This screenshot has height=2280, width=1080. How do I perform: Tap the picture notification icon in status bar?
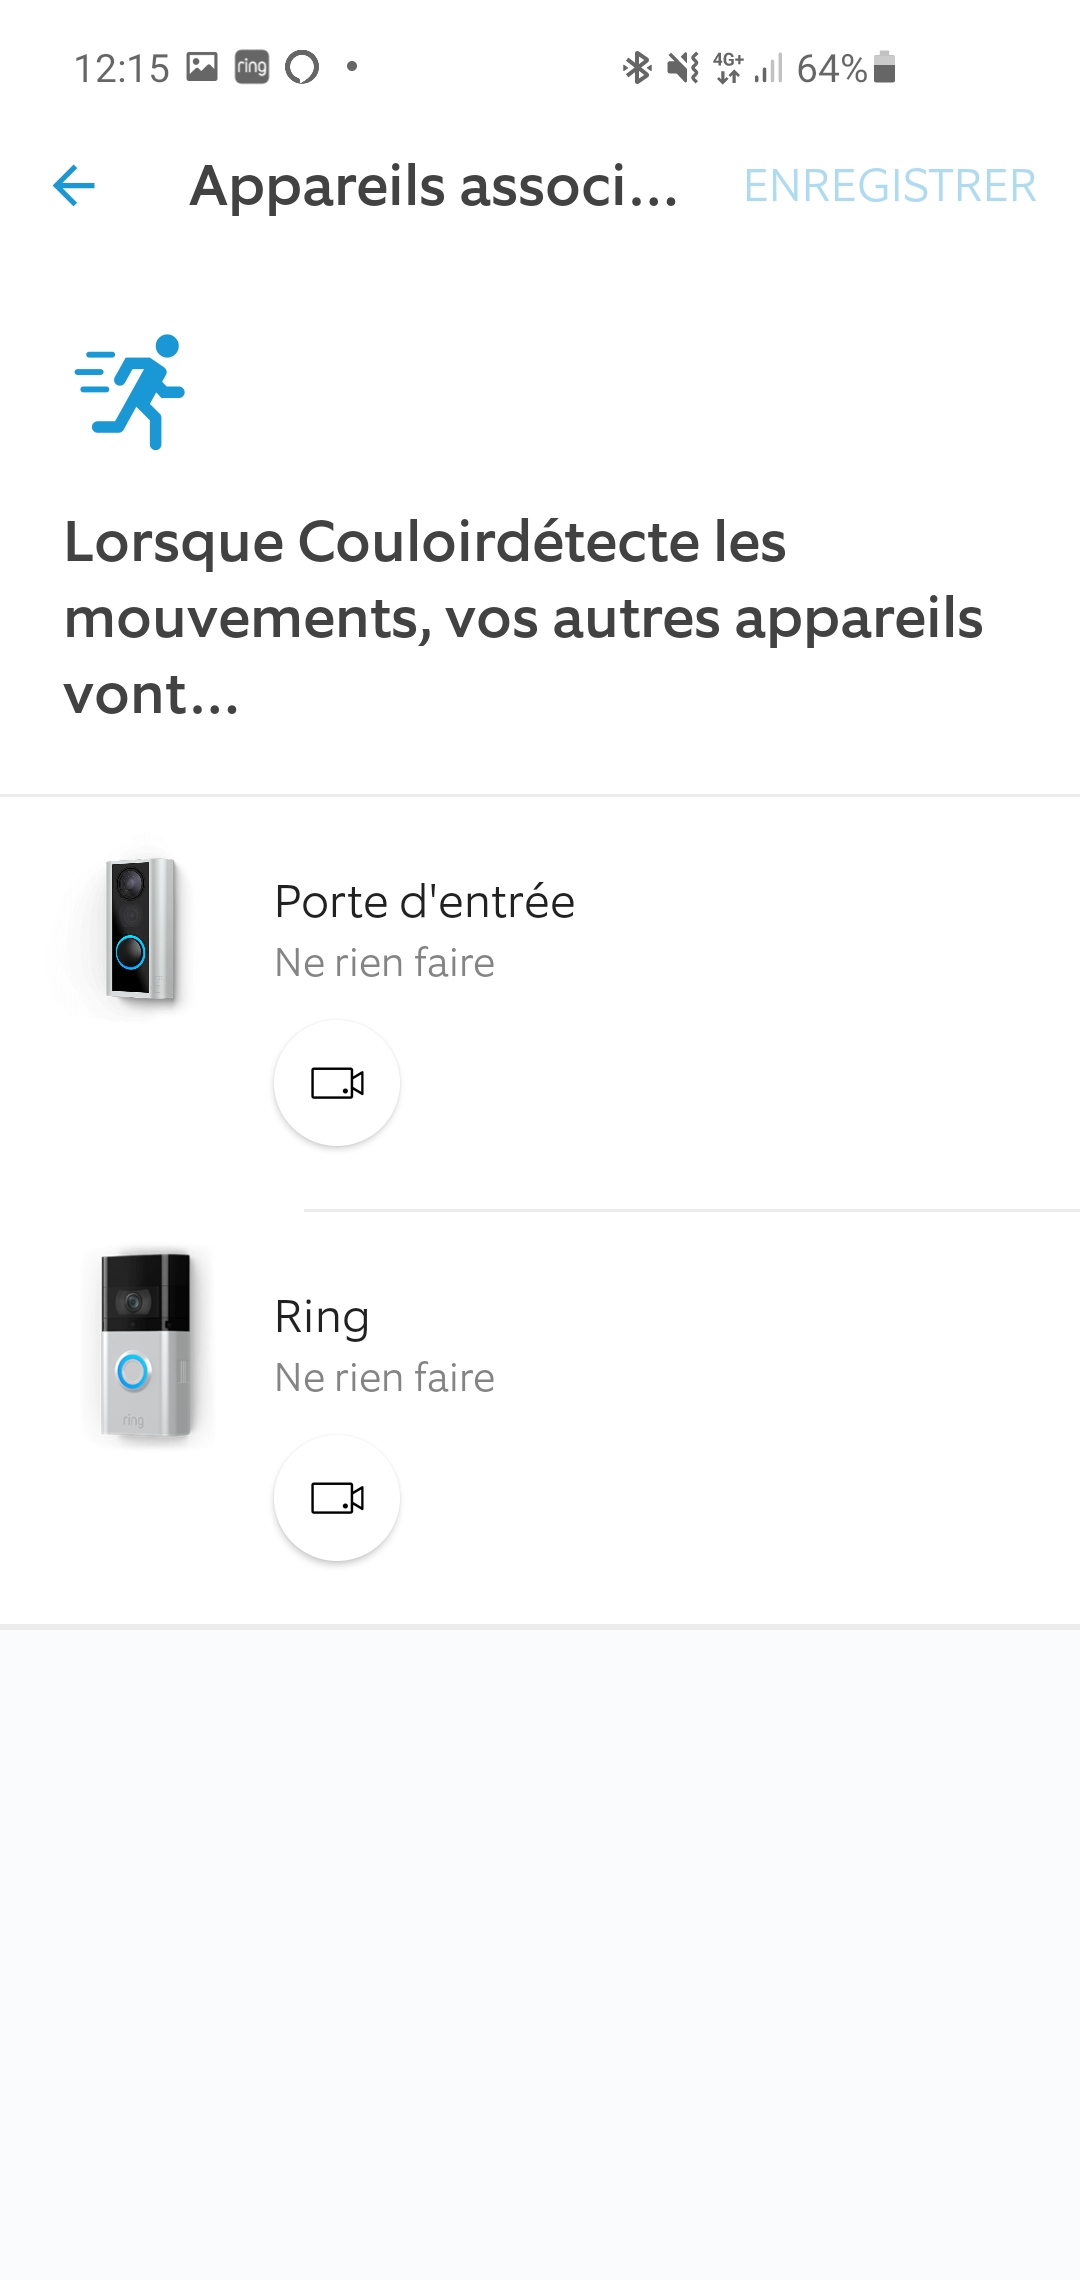point(202,67)
